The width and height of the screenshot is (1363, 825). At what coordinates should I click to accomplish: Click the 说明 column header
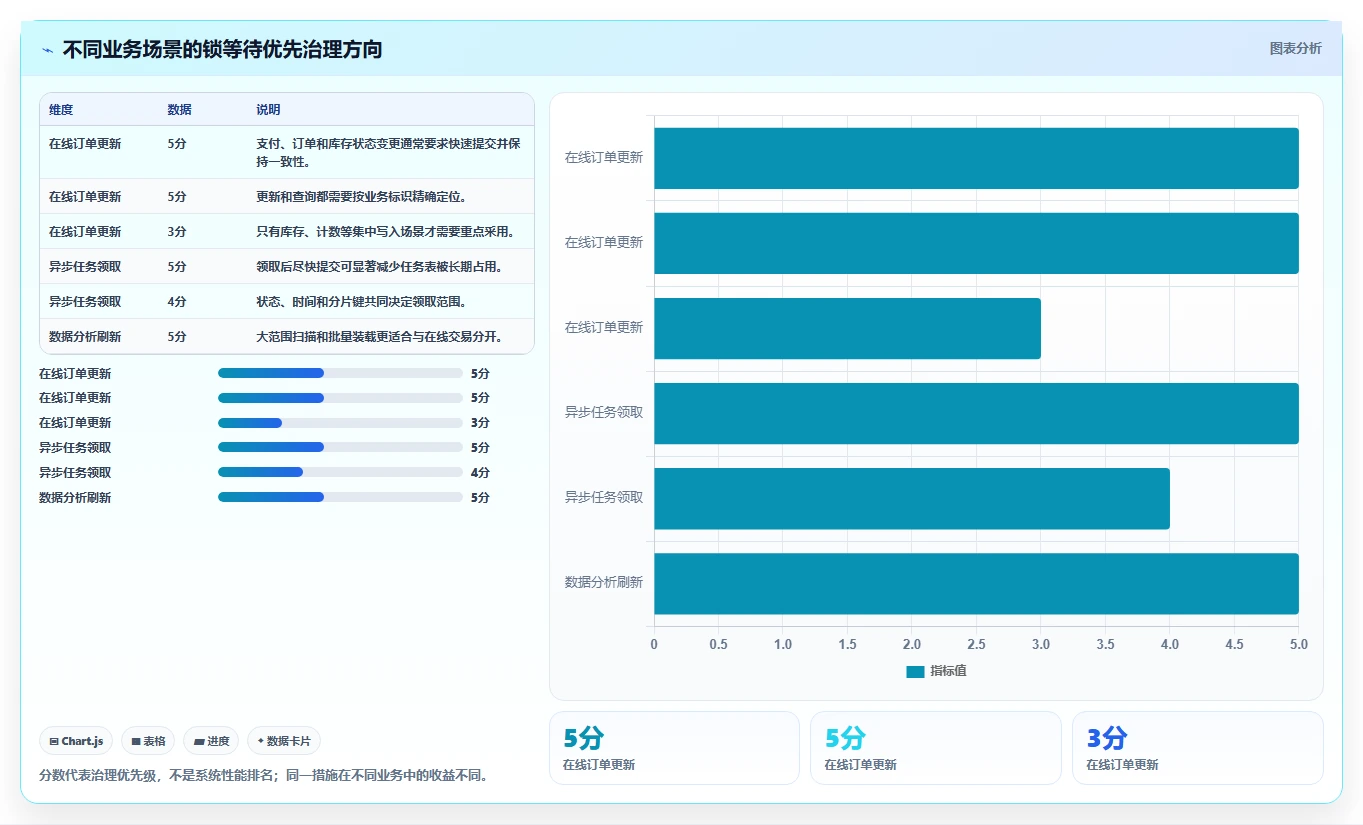[268, 110]
